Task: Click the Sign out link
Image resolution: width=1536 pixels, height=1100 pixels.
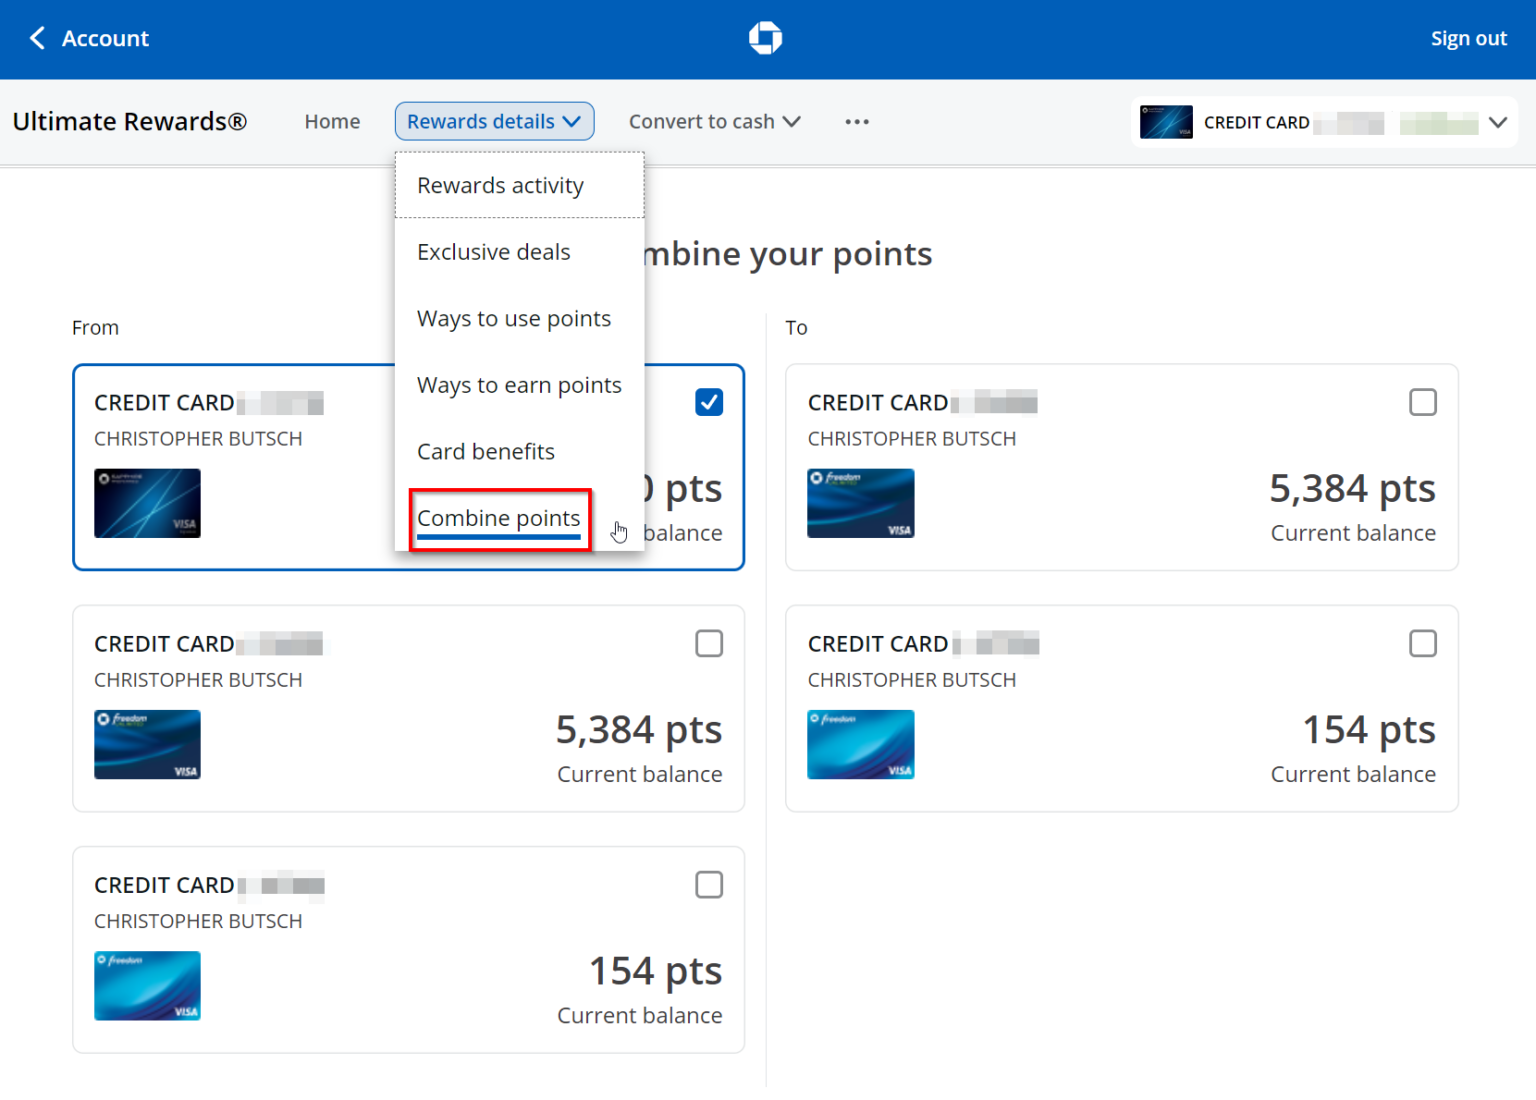Action: (1468, 37)
